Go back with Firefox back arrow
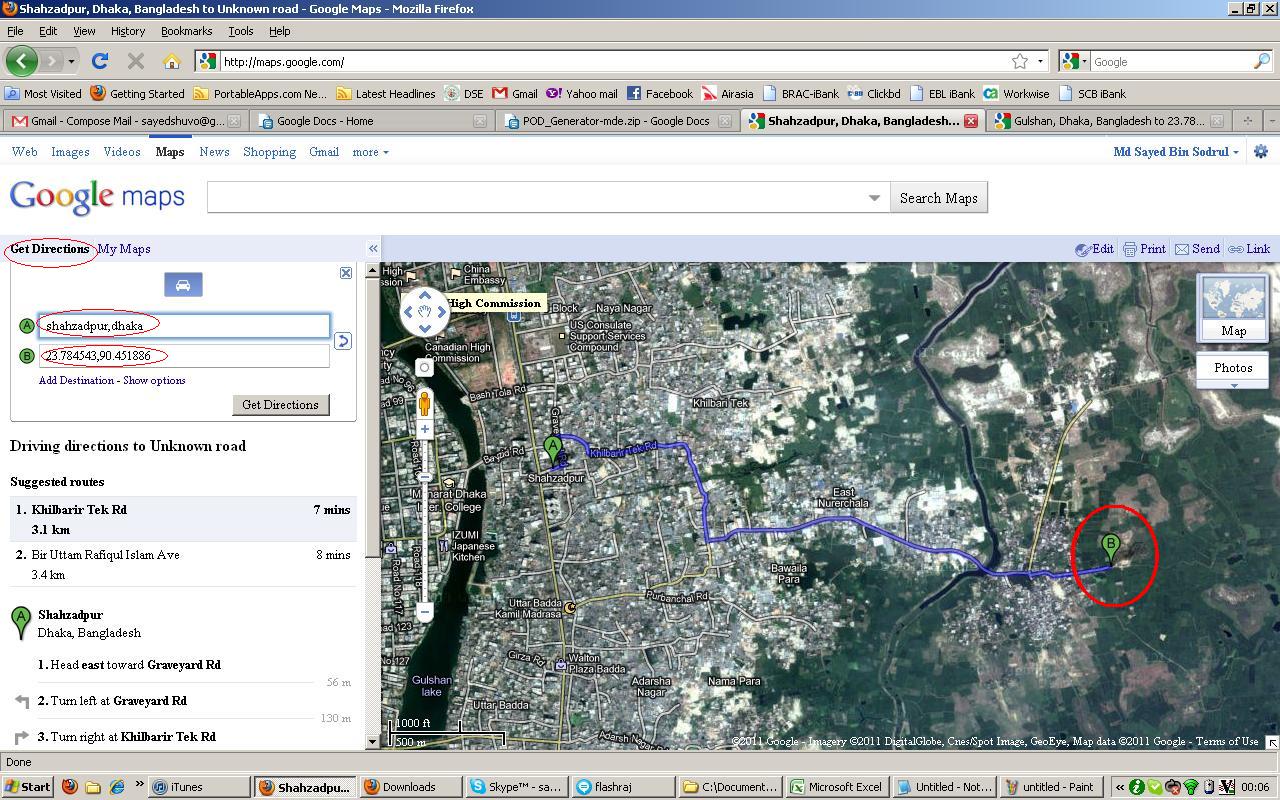Screen dimensions: 1280x800 pyautogui.click(x=21, y=61)
